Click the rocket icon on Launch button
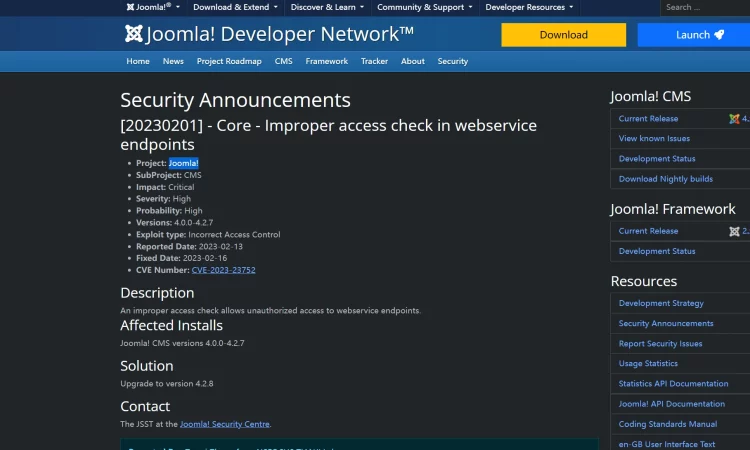 719,34
